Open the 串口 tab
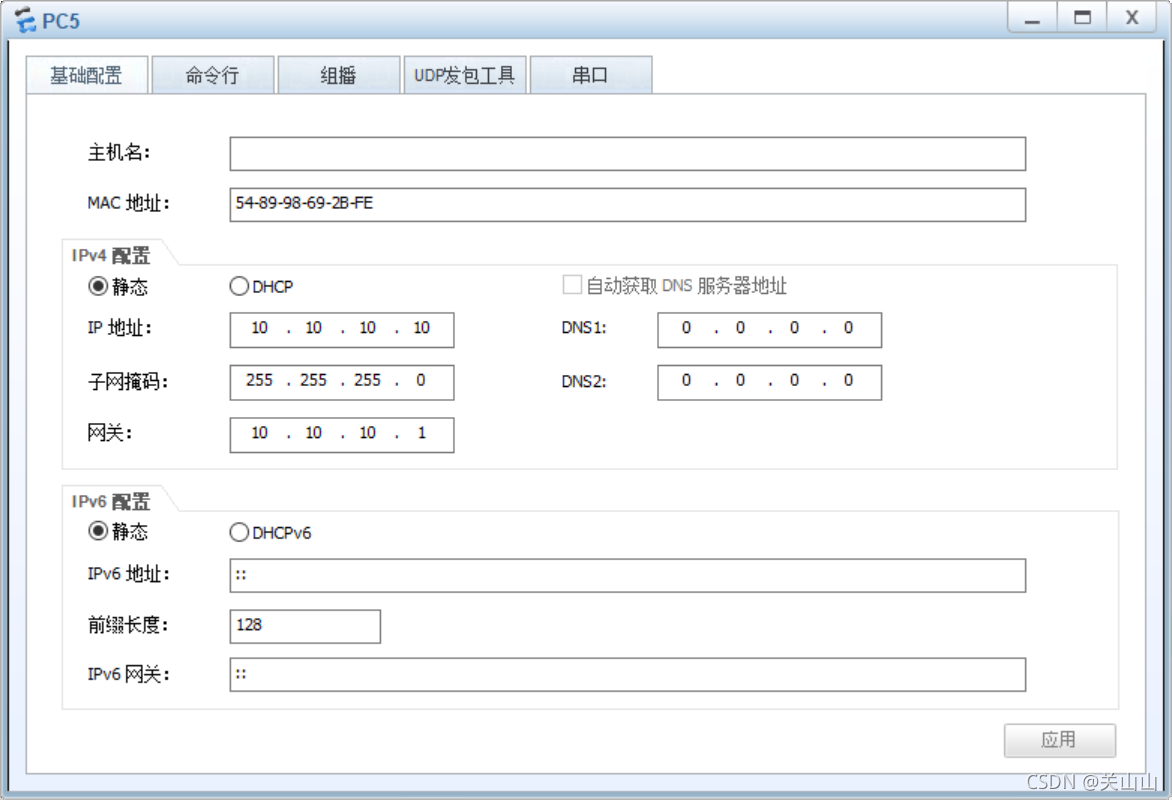This screenshot has height=800, width=1172. pos(590,75)
